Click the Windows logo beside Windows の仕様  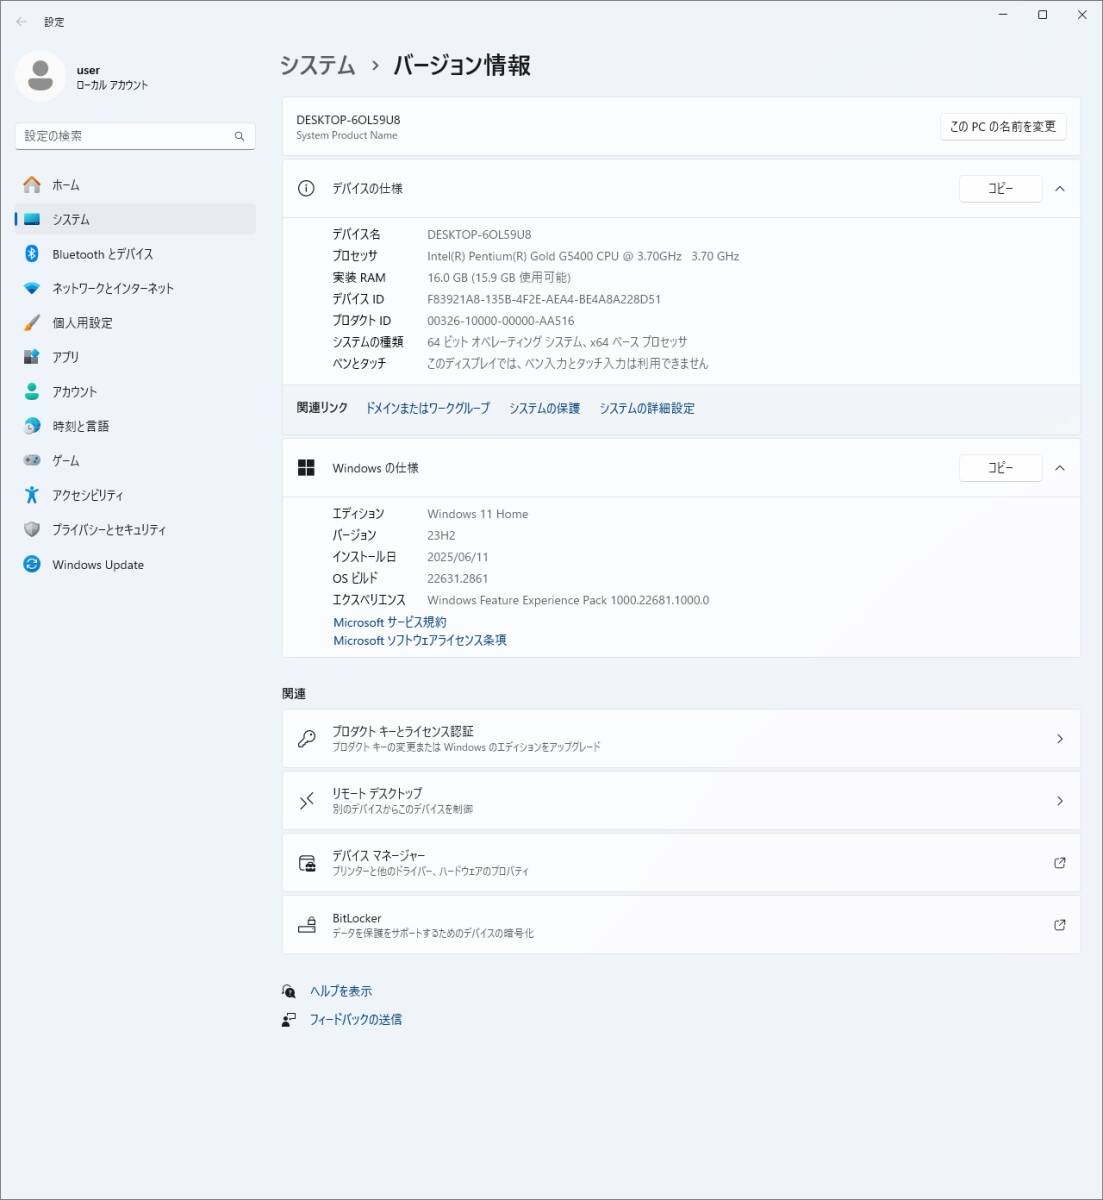(x=307, y=468)
